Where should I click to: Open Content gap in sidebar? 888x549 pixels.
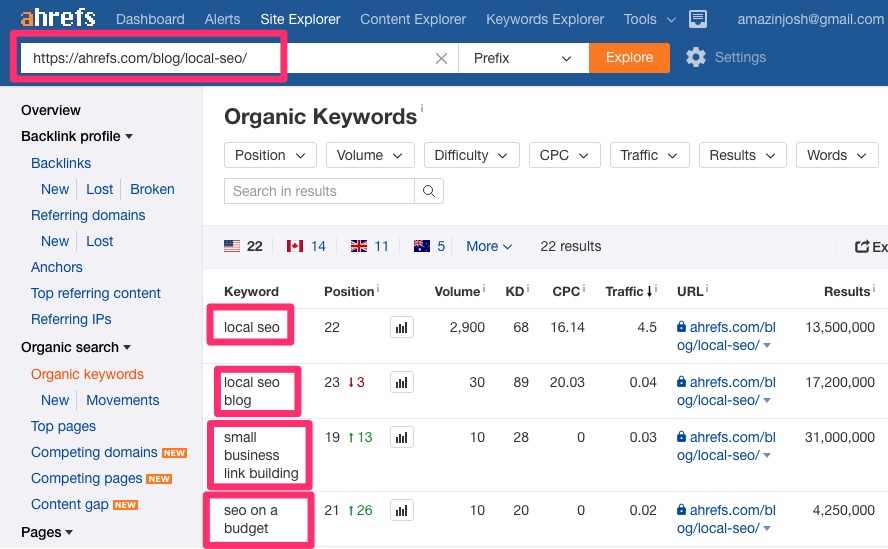coord(70,504)
